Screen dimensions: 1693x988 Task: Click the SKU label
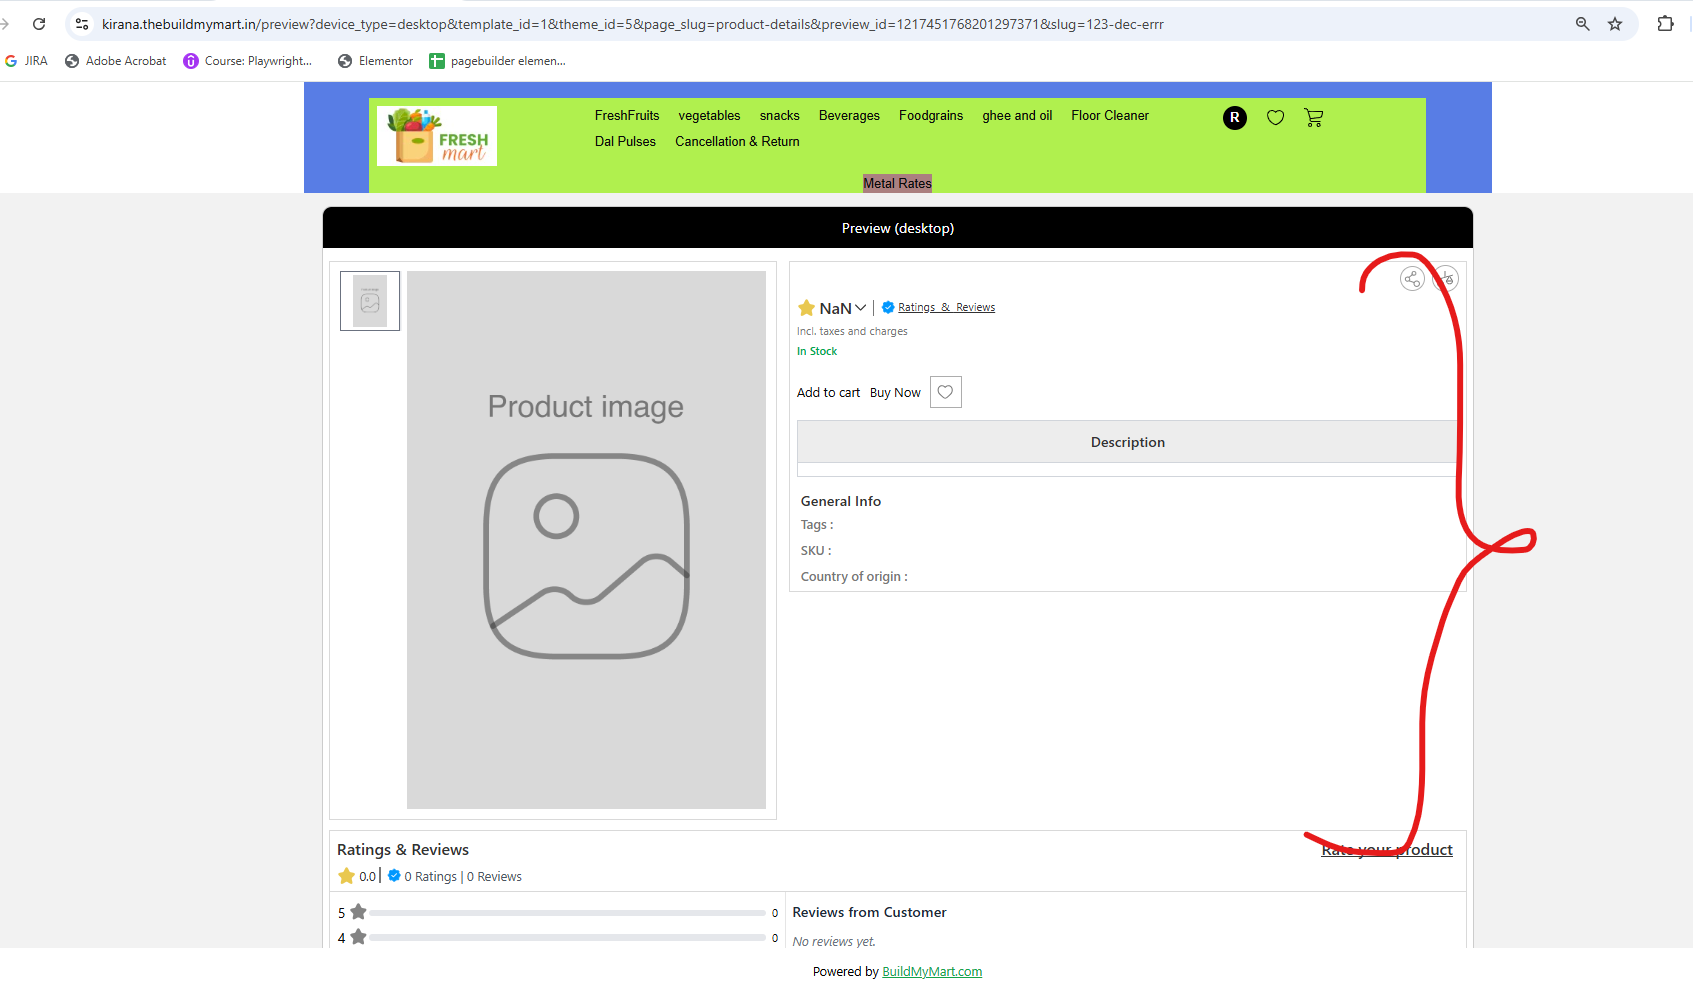click(816, 551)
